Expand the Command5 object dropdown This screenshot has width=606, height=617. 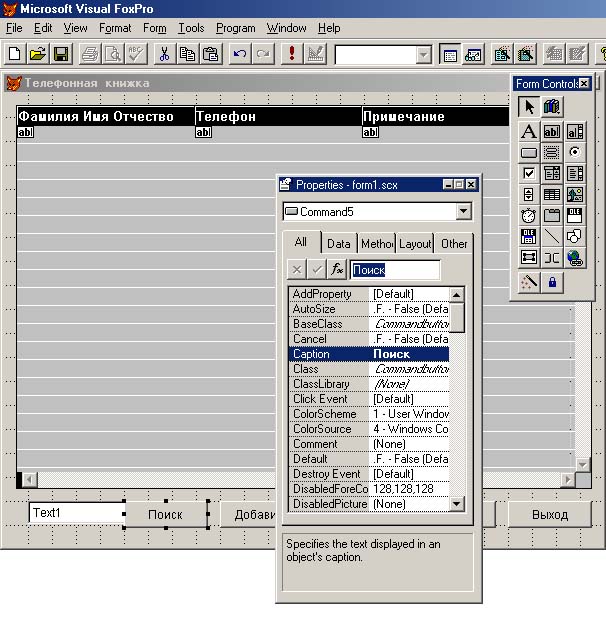(x=464, y=212)
